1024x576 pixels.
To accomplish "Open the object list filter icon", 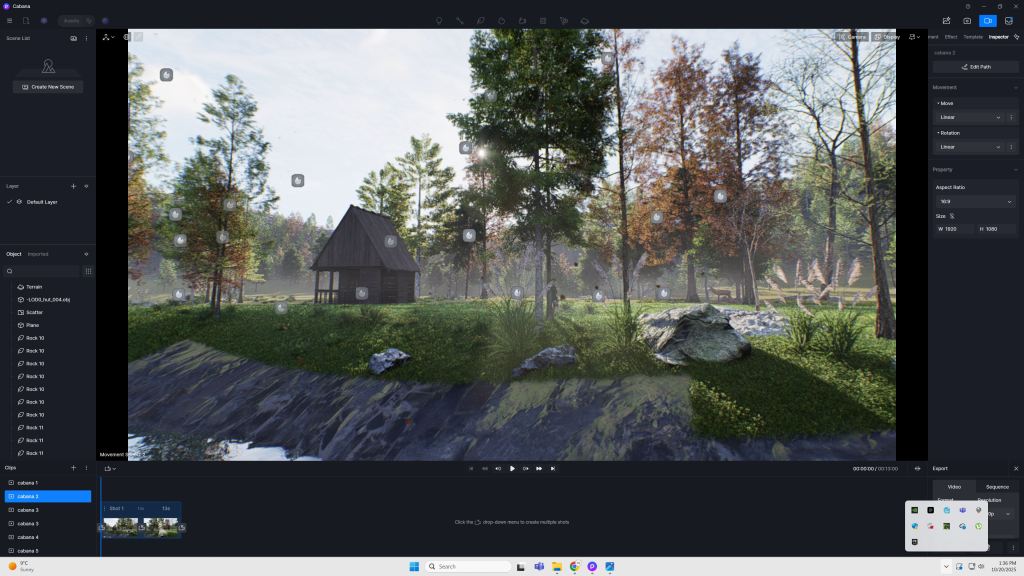I will tap(88, 271).
